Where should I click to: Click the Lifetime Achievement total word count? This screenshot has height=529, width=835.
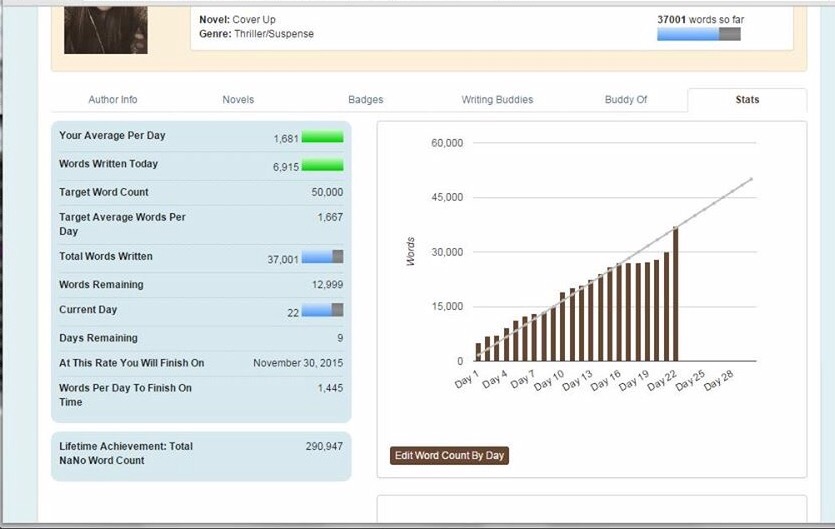click(x=324, y=446)
